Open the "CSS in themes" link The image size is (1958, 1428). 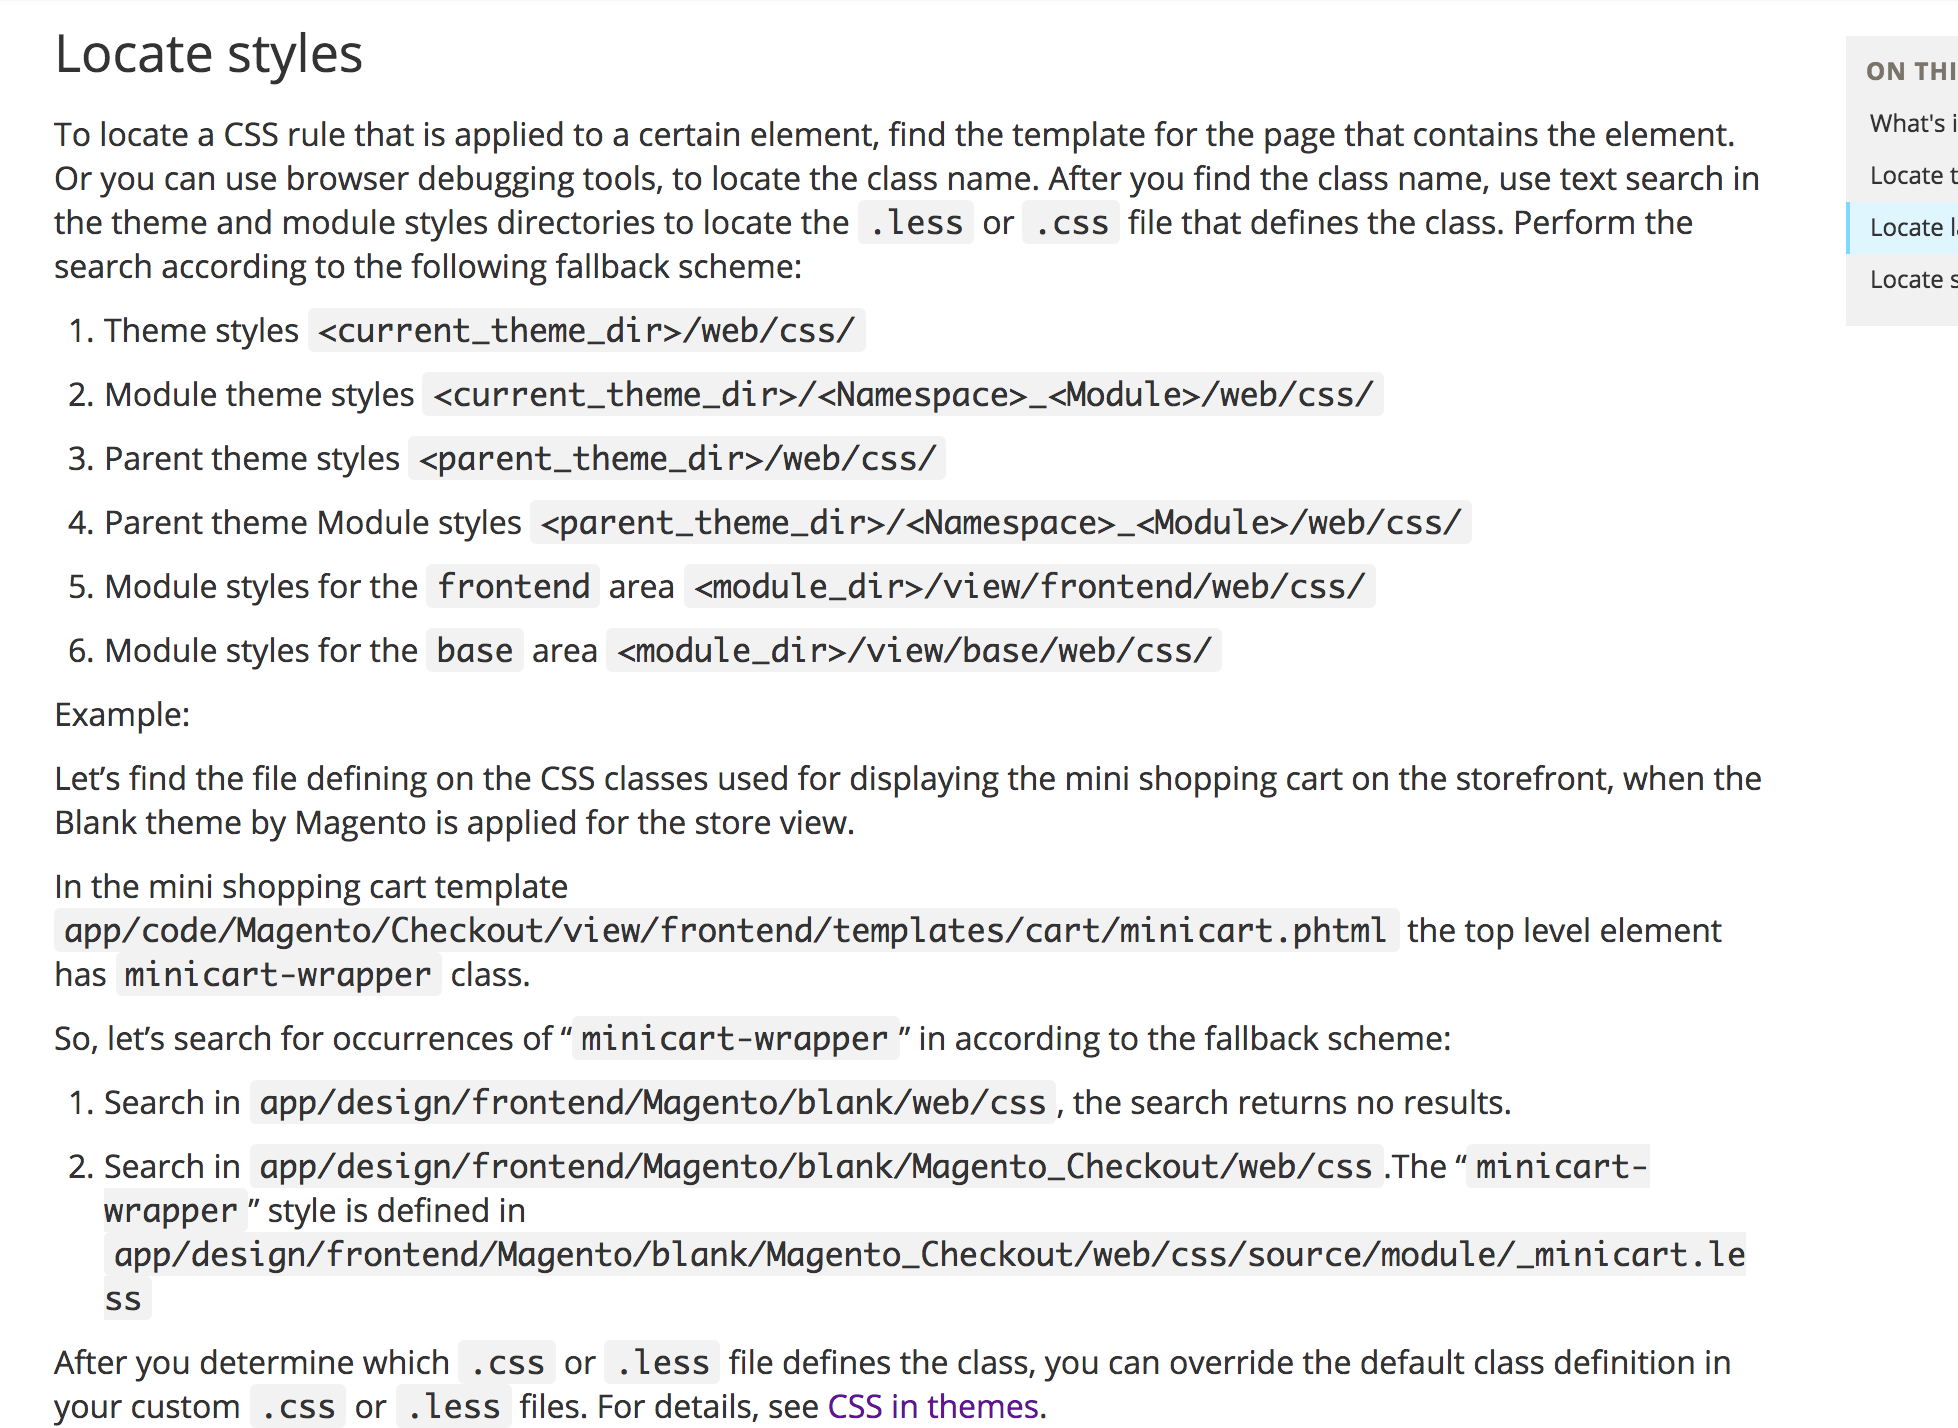click(933, 1406)
